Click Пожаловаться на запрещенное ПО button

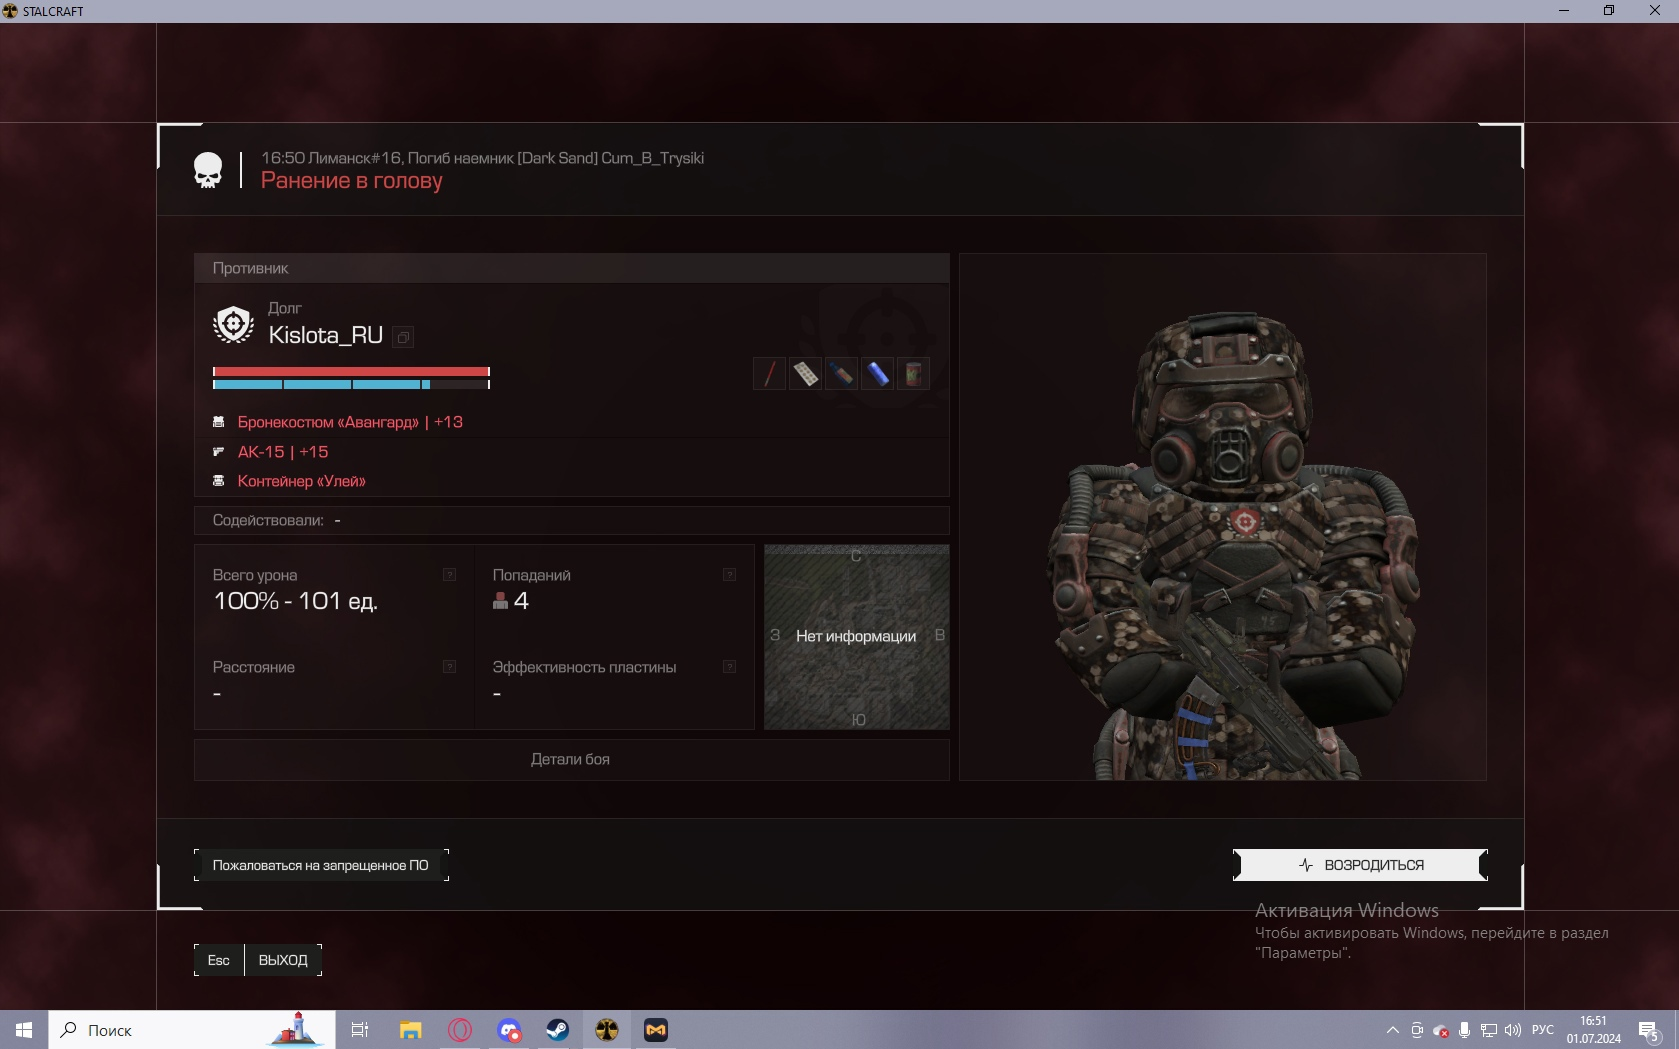point(321,865)
